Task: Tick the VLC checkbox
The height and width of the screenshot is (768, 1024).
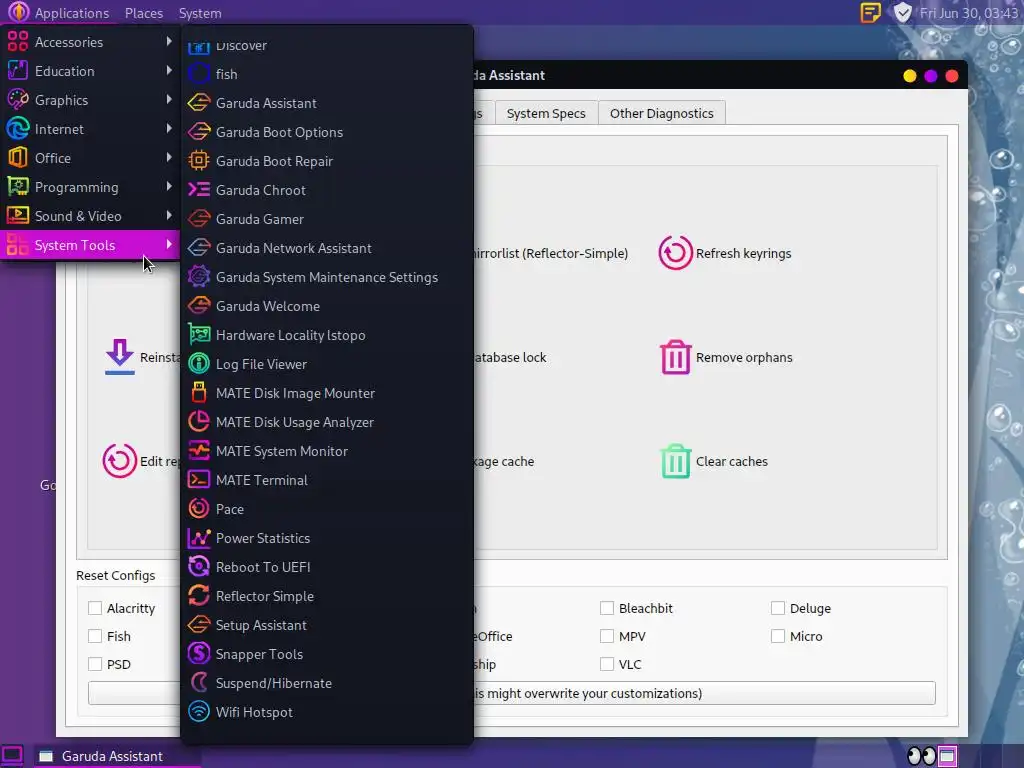Action: (x=607, y=664)
